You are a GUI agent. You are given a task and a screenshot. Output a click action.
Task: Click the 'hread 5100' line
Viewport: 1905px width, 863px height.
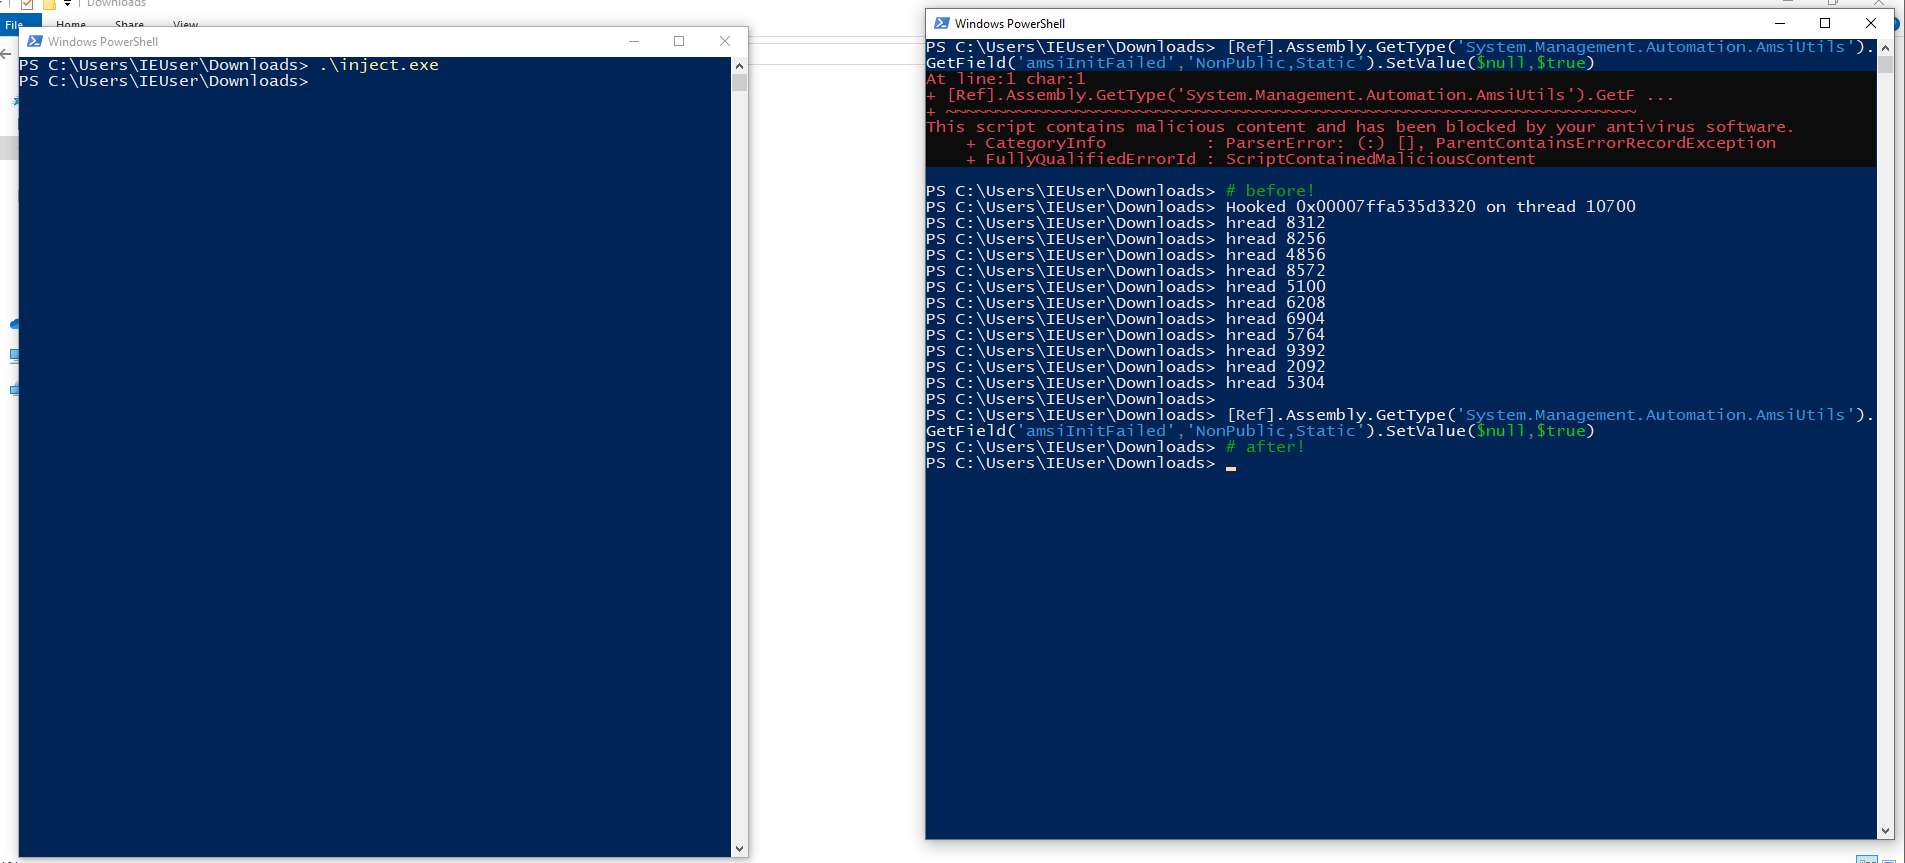pyautogui.click(x=1276, y=287)
